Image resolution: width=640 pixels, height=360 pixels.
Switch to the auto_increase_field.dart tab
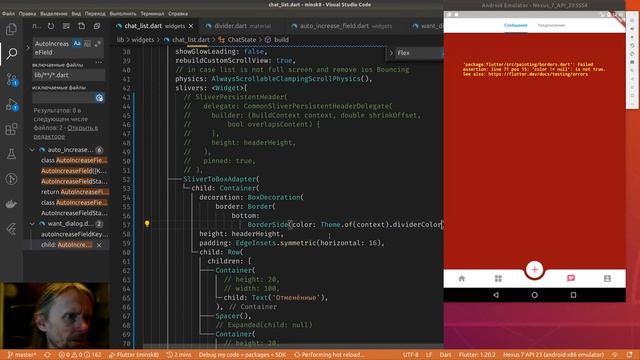point(342,26)
